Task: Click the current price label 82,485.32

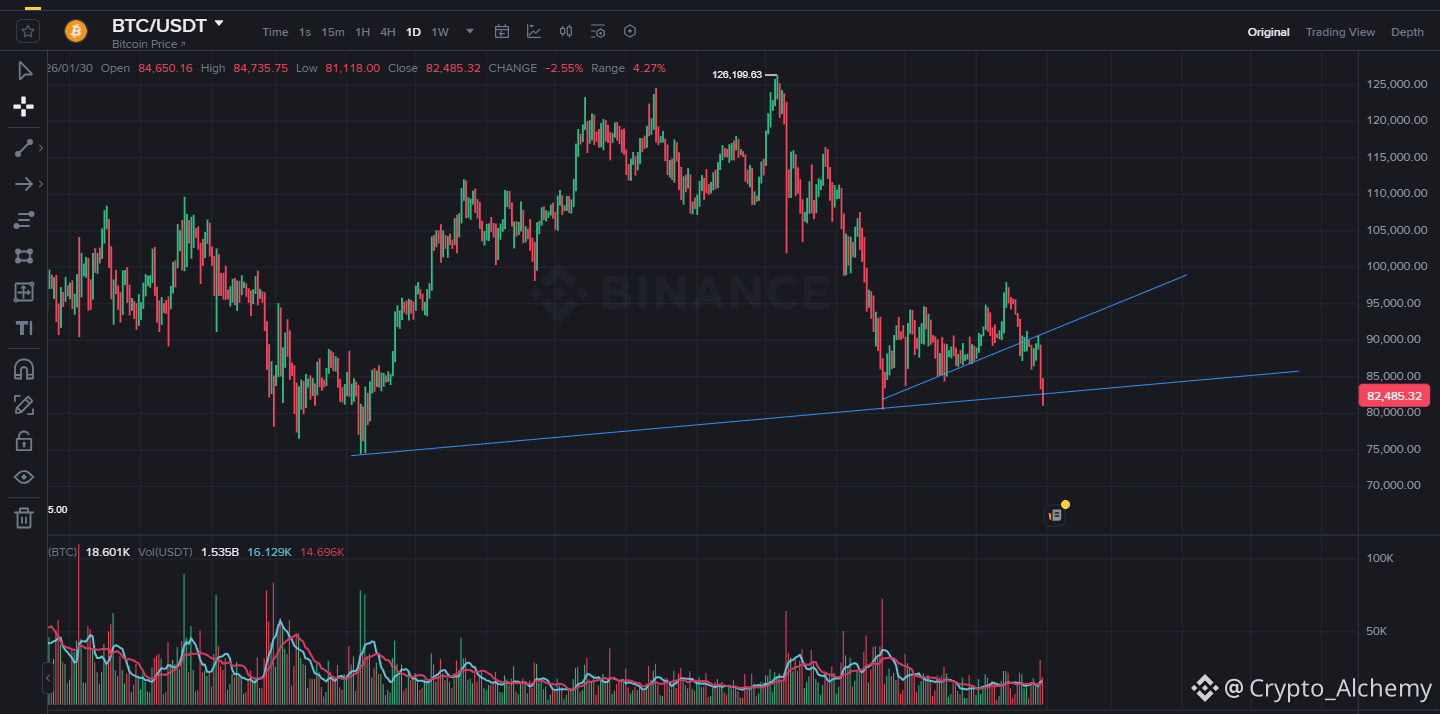Action: coord(1395,396)
